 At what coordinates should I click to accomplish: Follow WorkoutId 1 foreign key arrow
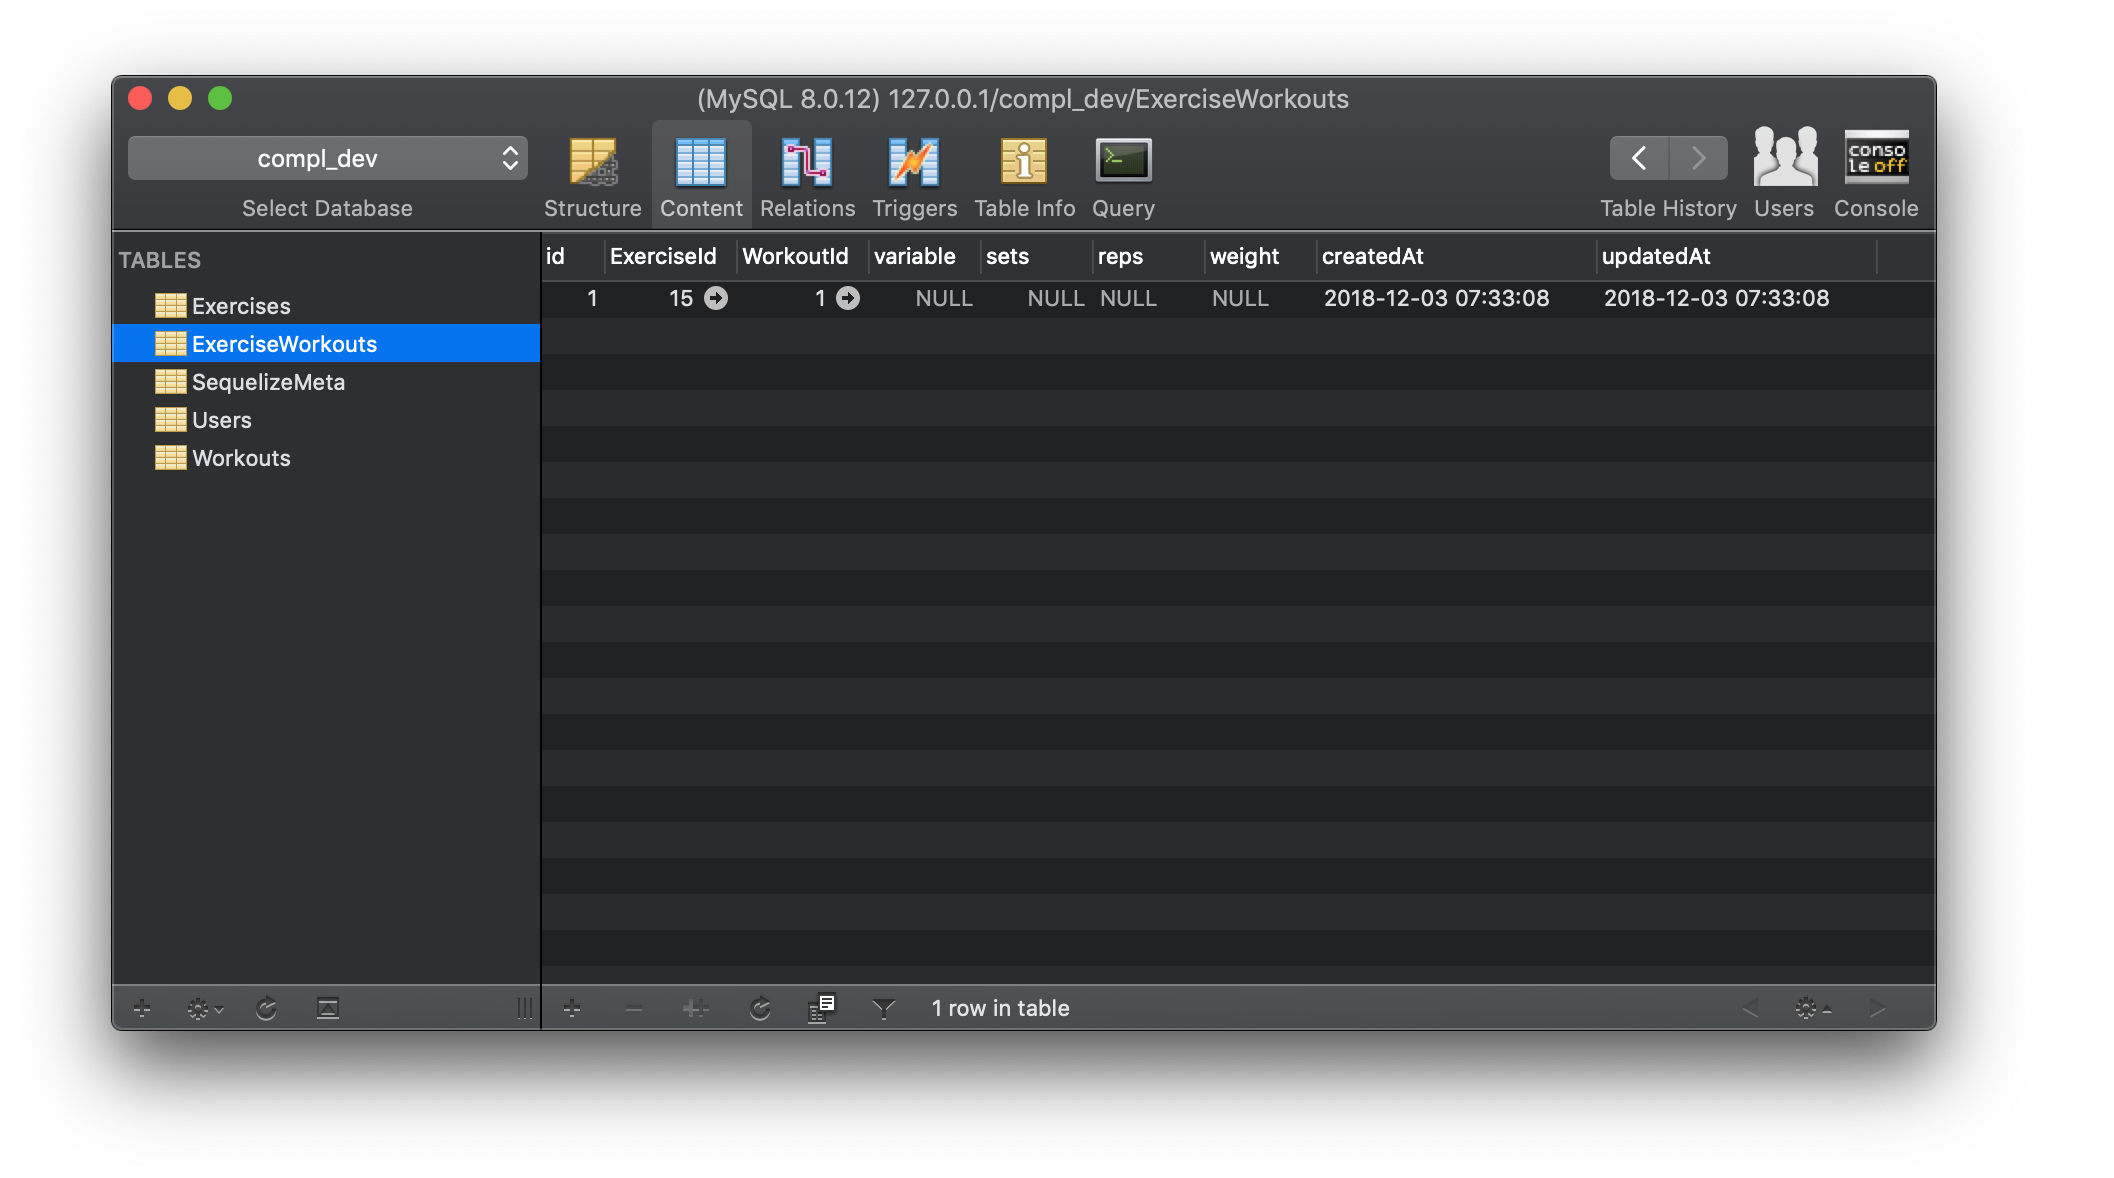click(848, 298)
